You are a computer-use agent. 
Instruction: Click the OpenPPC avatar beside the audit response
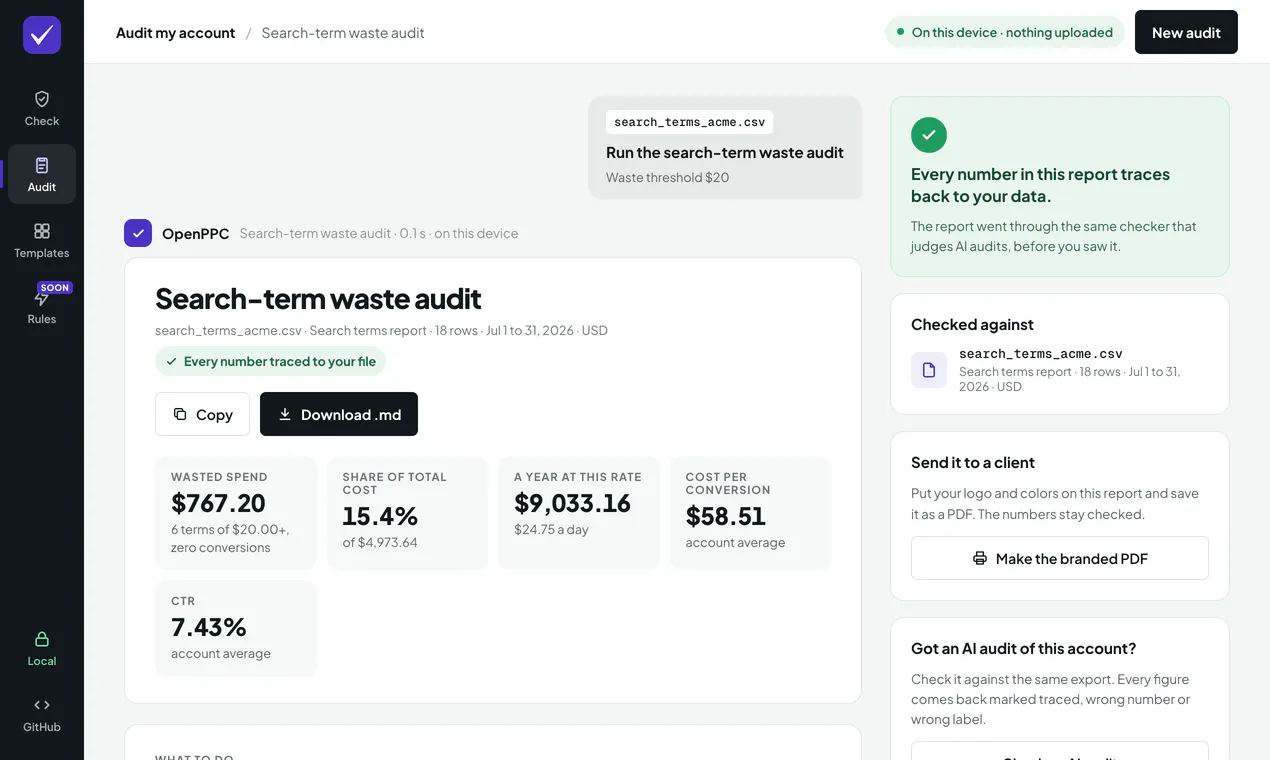[138, 233]
